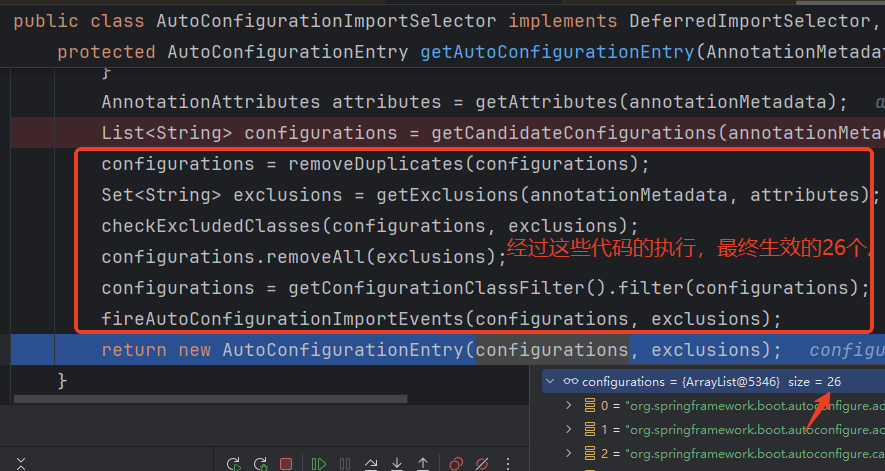Click the double-chevron collapse icon at bottom left
885x471 pixels.
[21, 463]
